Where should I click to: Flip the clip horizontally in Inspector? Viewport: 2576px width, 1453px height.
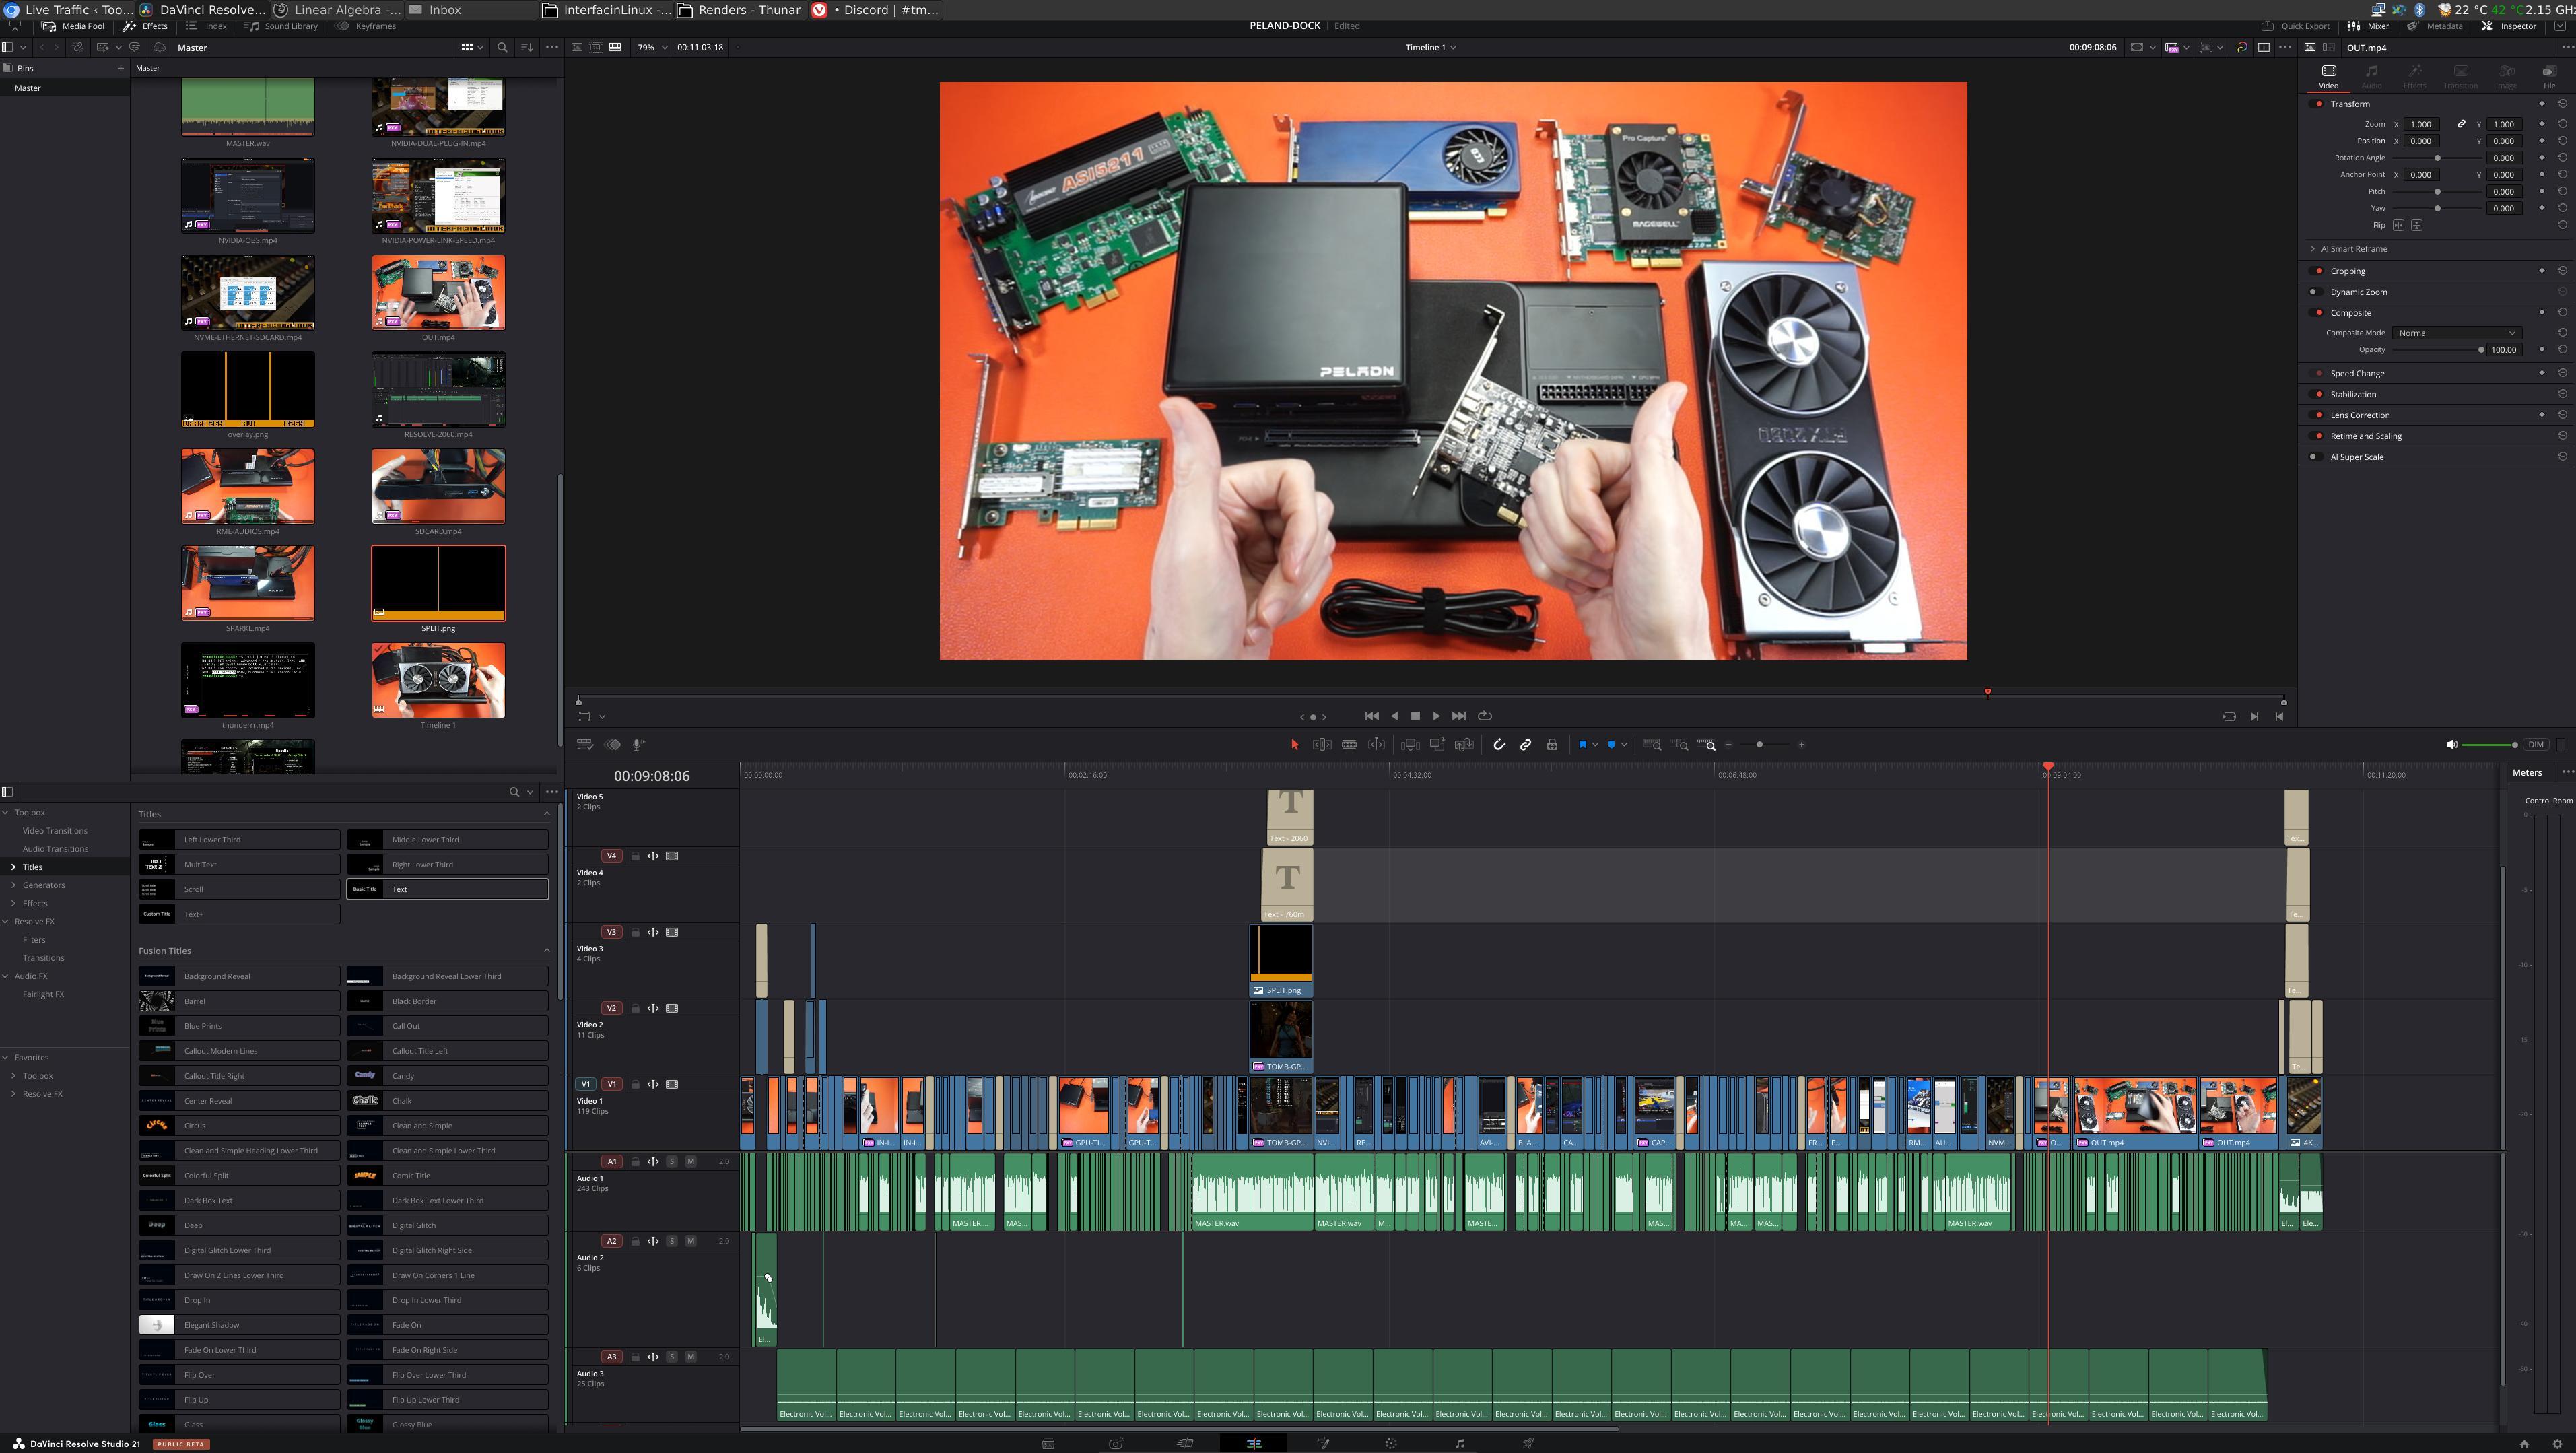[2398, 225]
